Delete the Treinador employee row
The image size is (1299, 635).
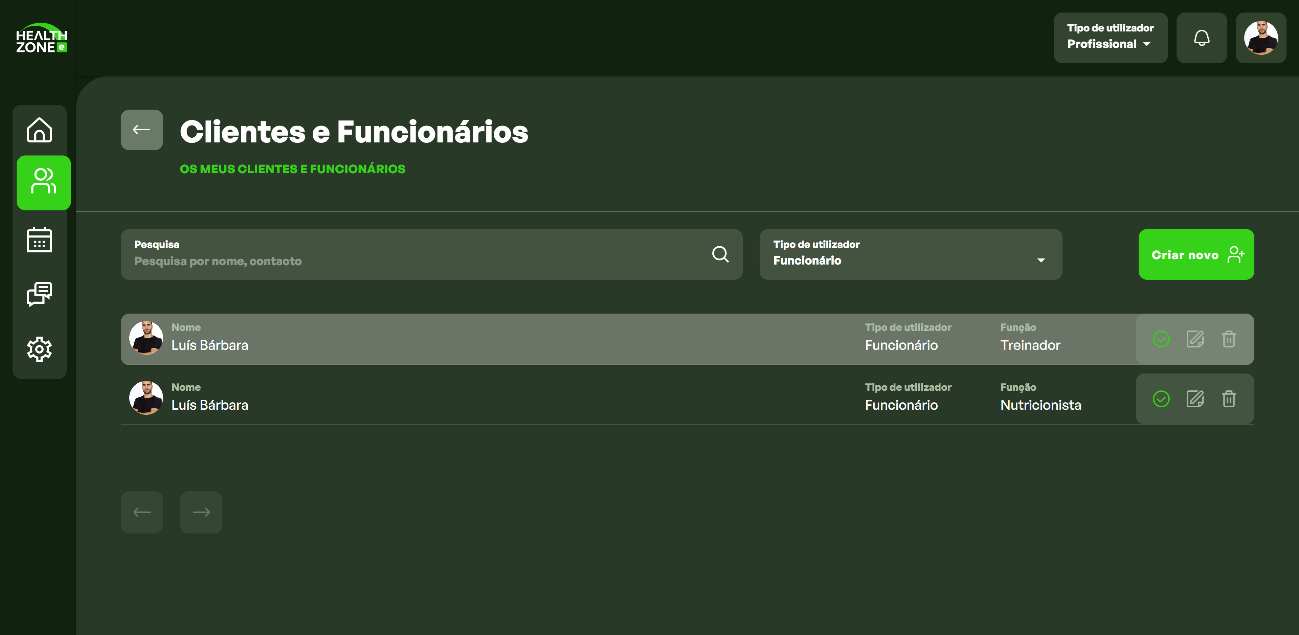(x=1229, y=339)
